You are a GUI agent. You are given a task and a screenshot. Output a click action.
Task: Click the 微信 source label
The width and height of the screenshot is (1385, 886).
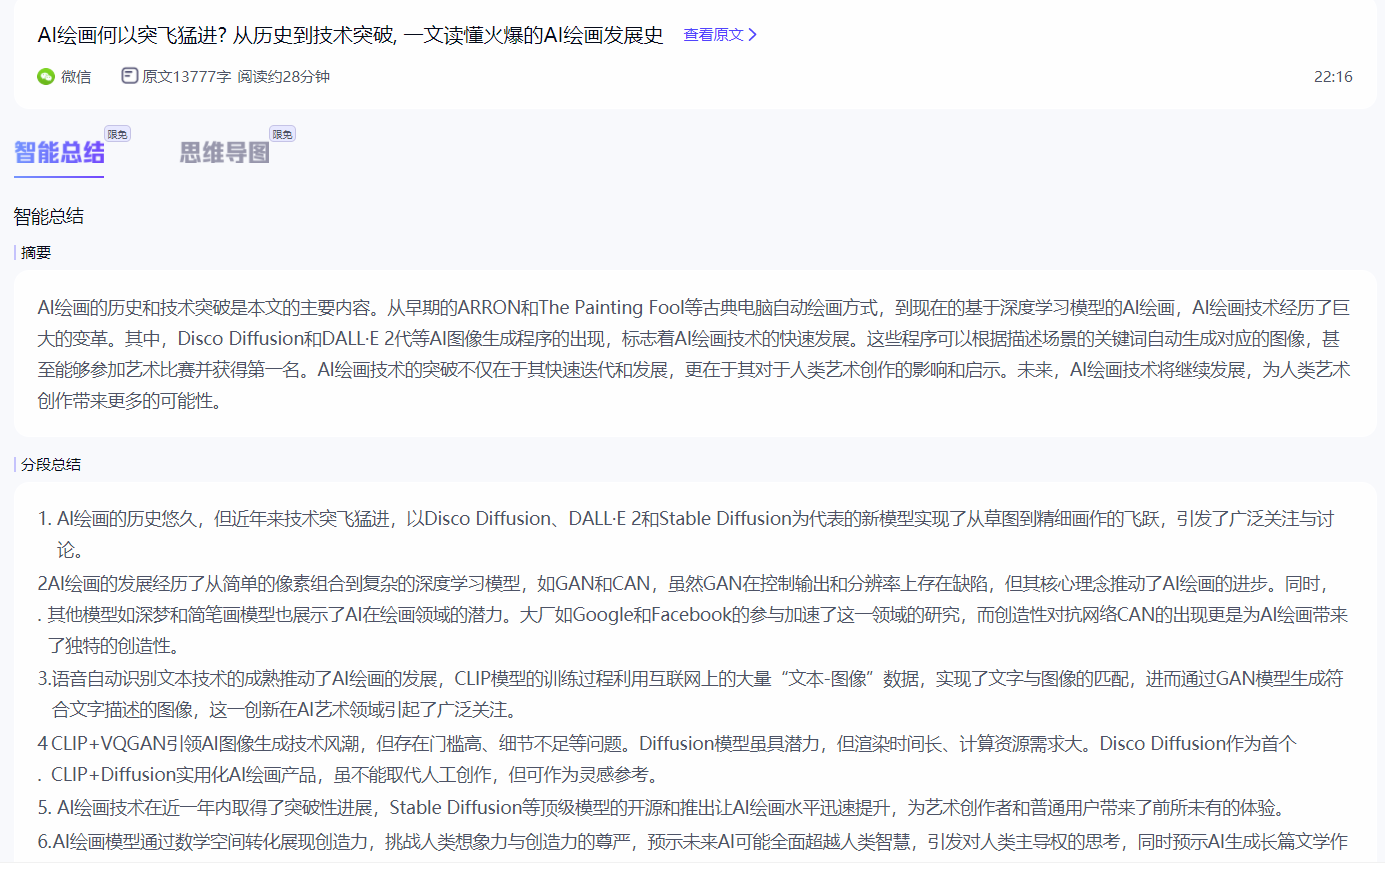coord(76,77)
